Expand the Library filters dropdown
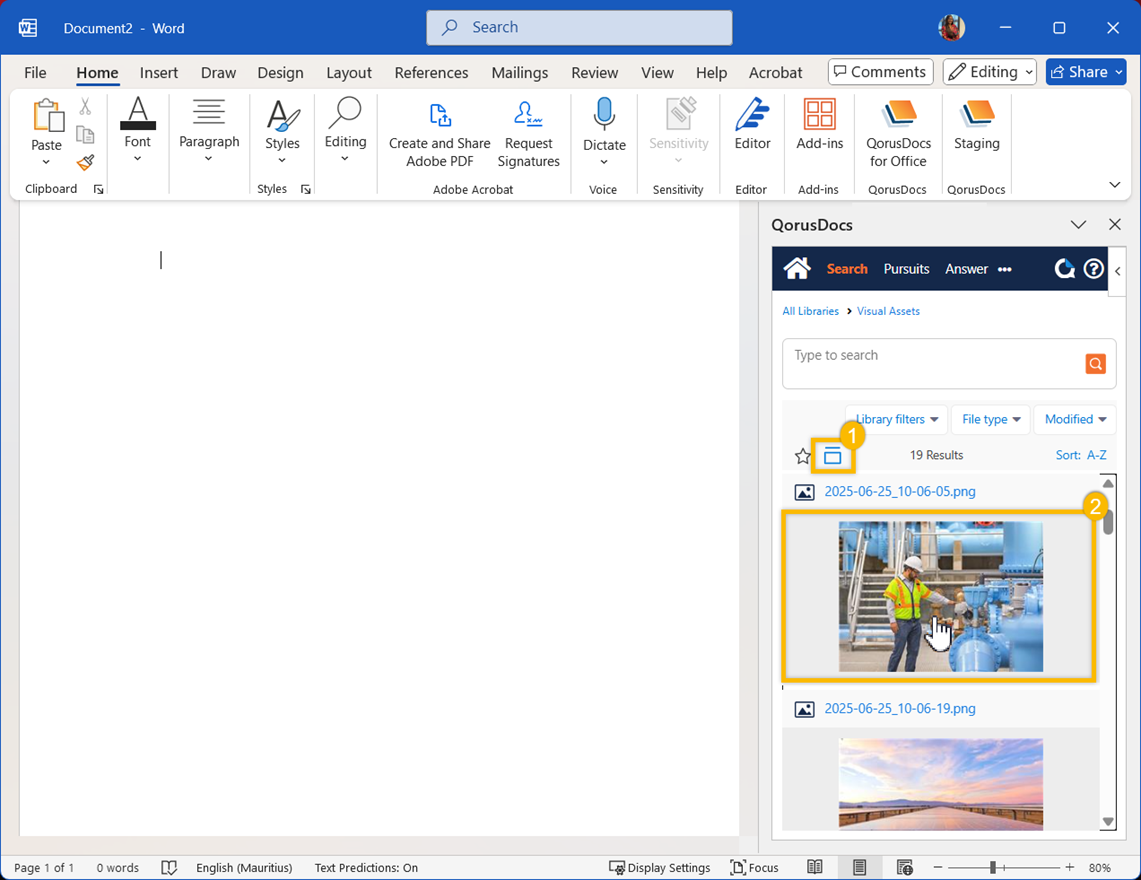This screenshot has height=880, width=1141. 896,419
